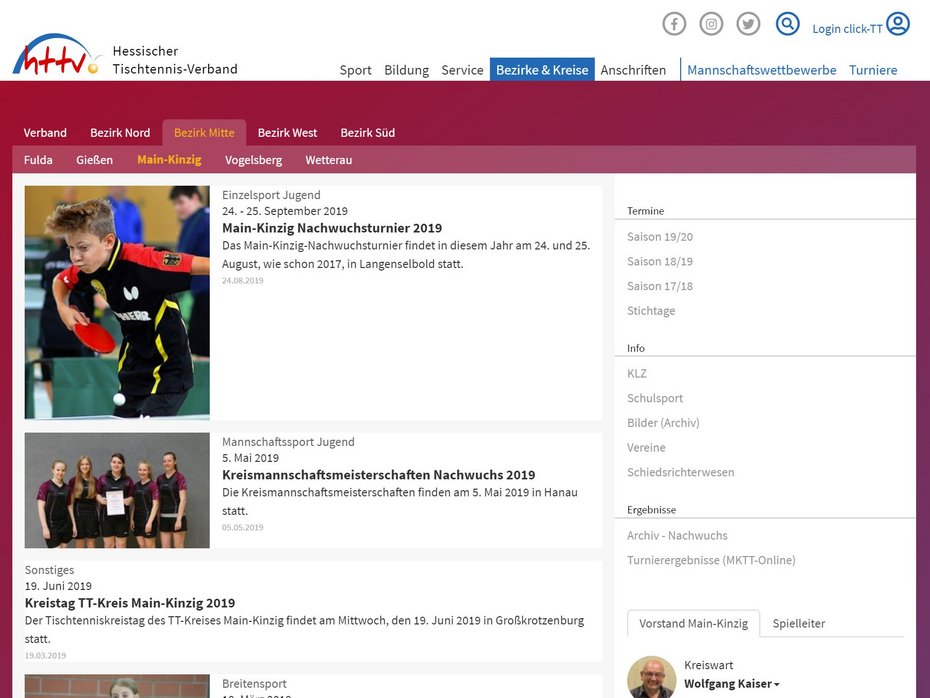Open the Bilder (Archiv) link
Screen dimensions: 930x698
(663, 423)
